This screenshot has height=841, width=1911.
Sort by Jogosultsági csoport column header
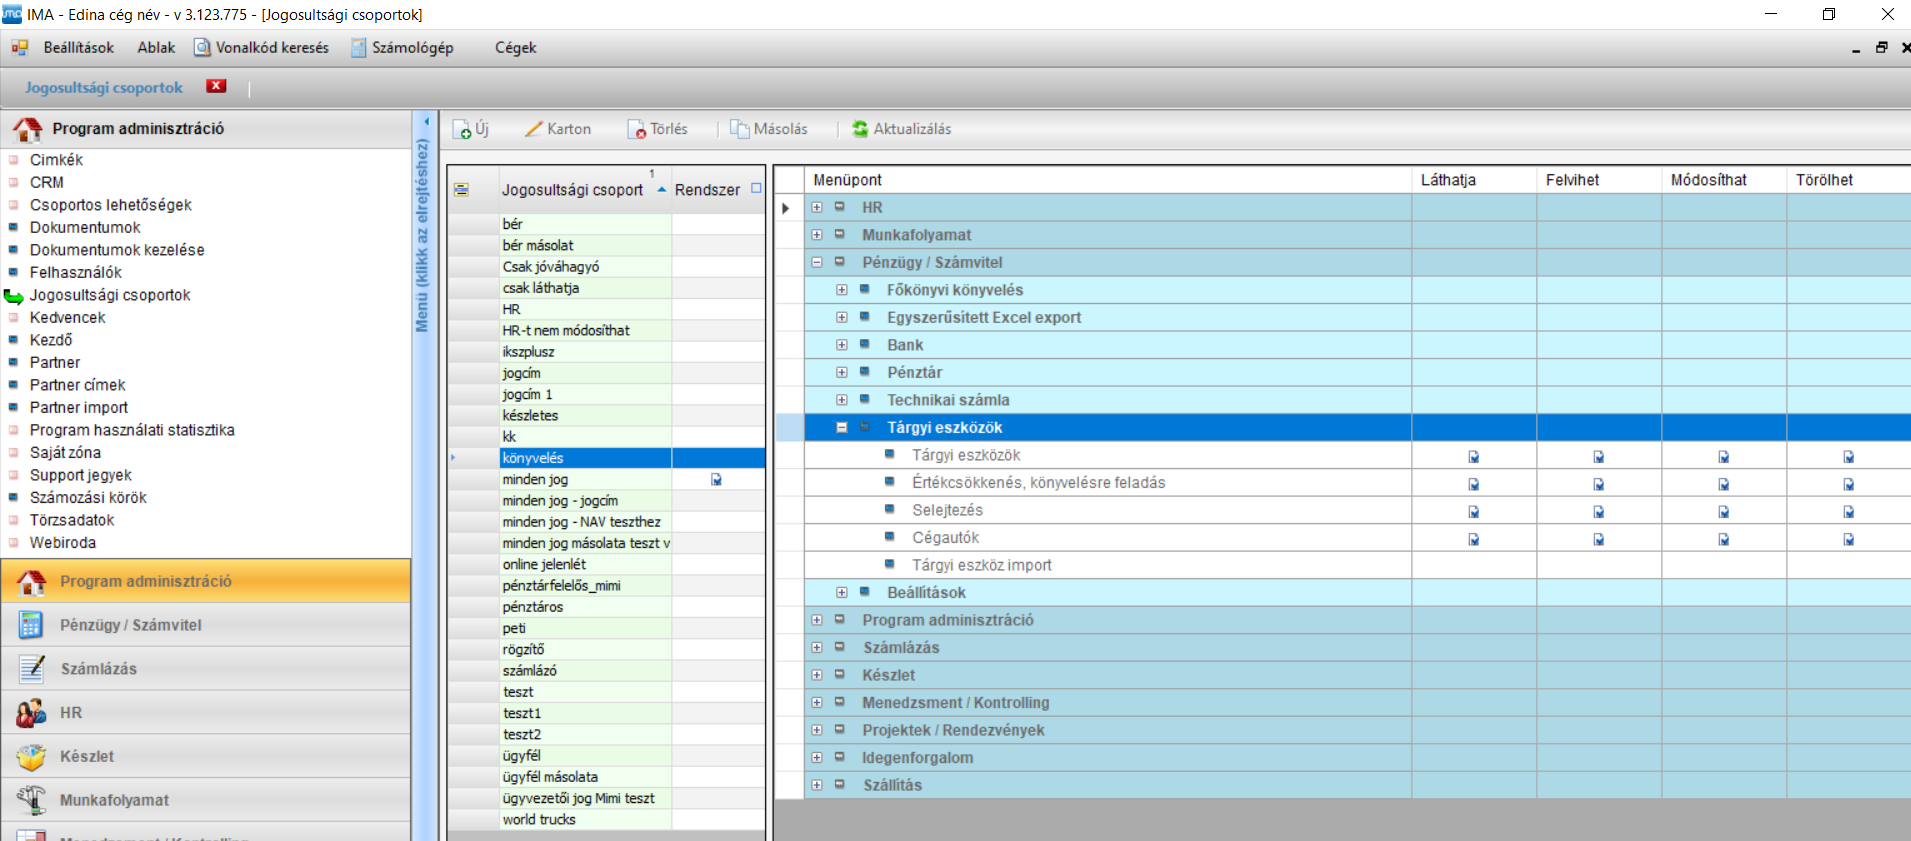click(572, 190)
